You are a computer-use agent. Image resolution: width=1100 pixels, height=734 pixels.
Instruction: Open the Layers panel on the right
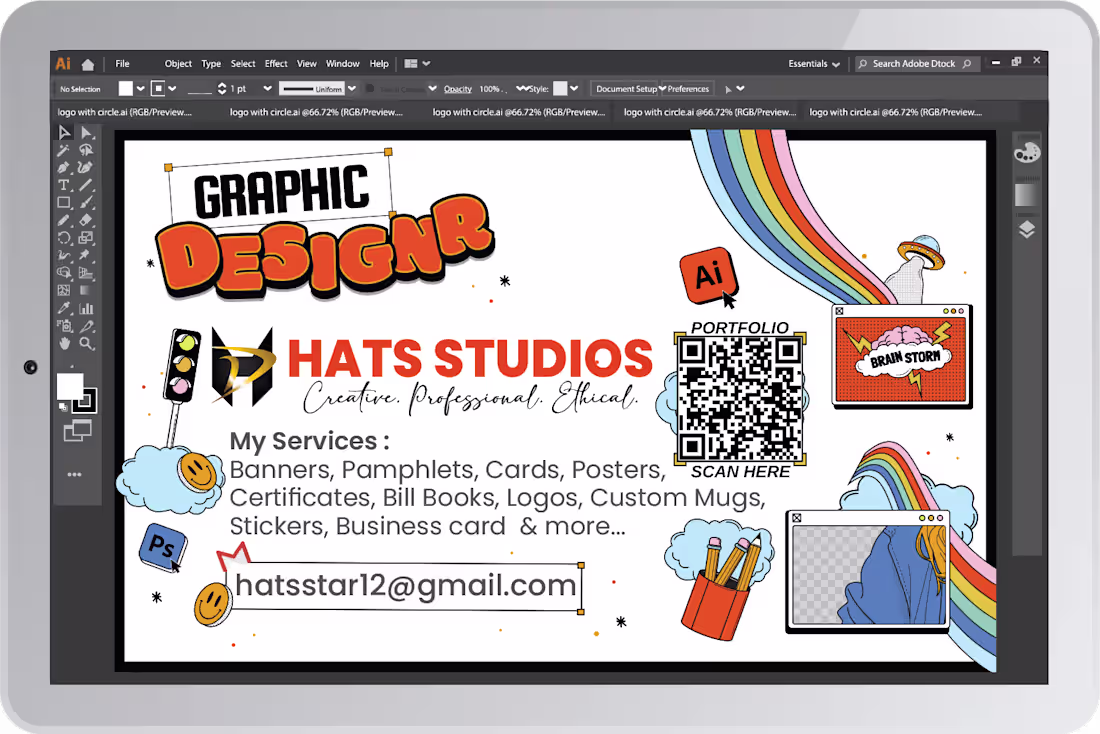pyautogui.click(x=1025, y=229)
